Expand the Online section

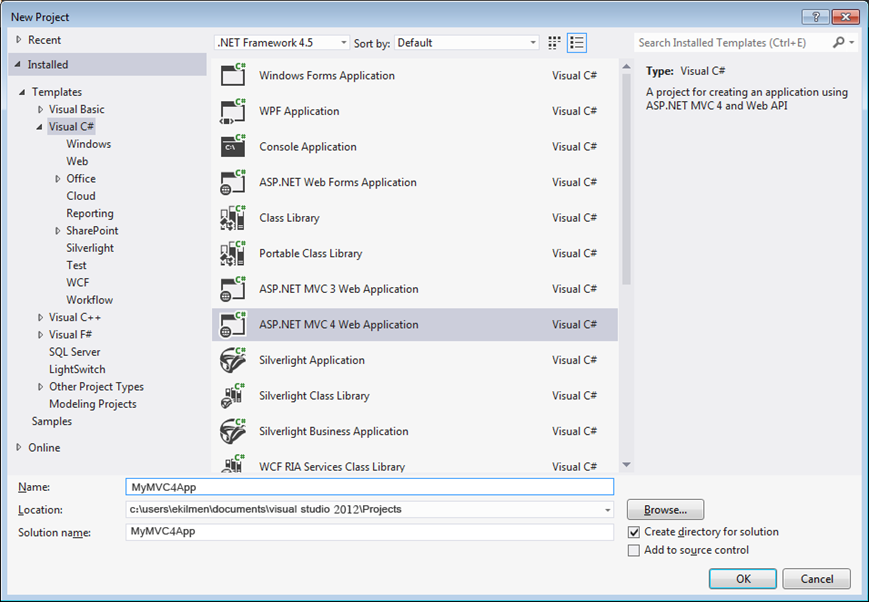click(x=19, y=447)
